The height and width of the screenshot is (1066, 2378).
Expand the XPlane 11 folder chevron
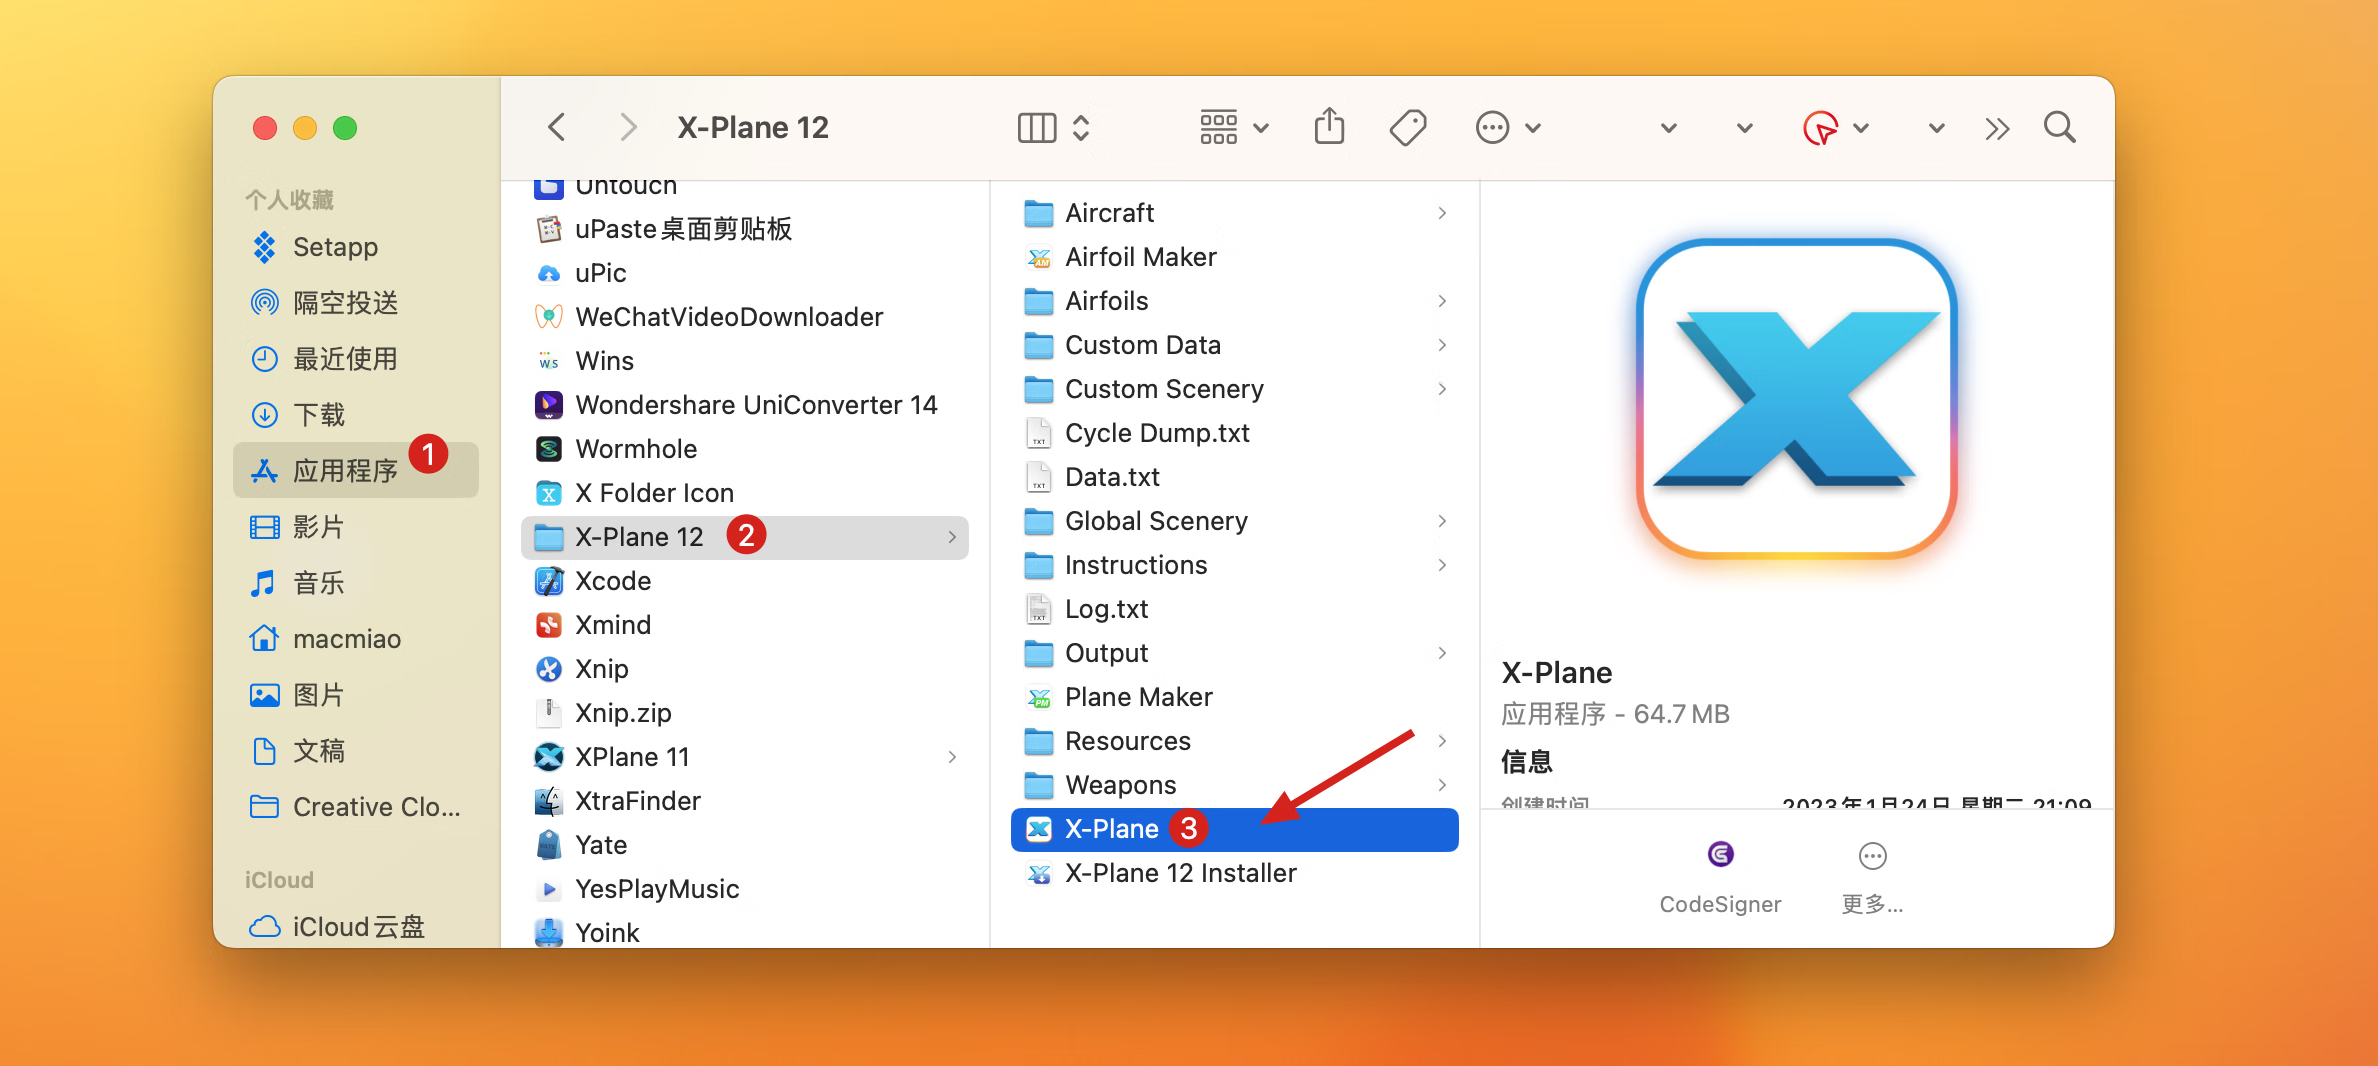click(952, 757)
